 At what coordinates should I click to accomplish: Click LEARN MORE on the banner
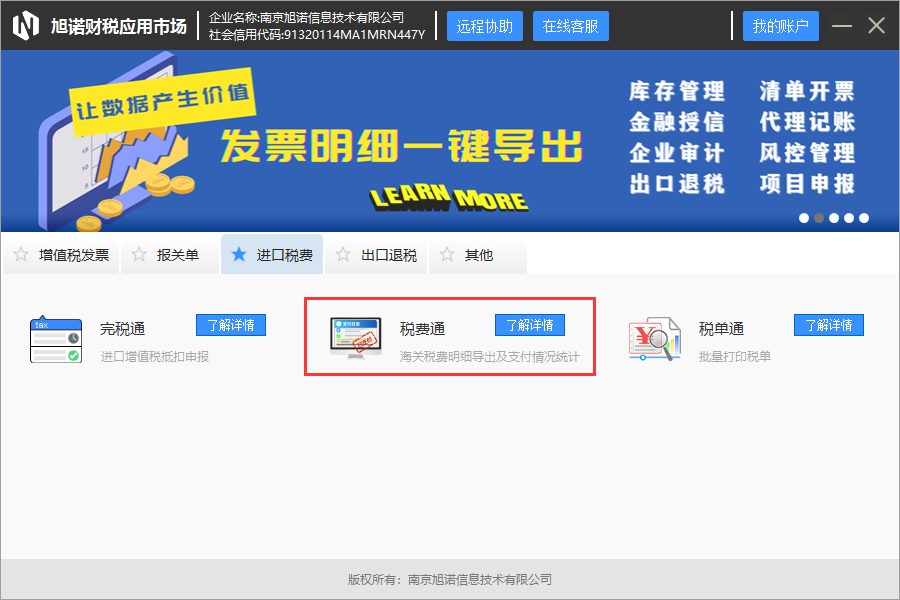pyautogui.click(x=449, y=198)
